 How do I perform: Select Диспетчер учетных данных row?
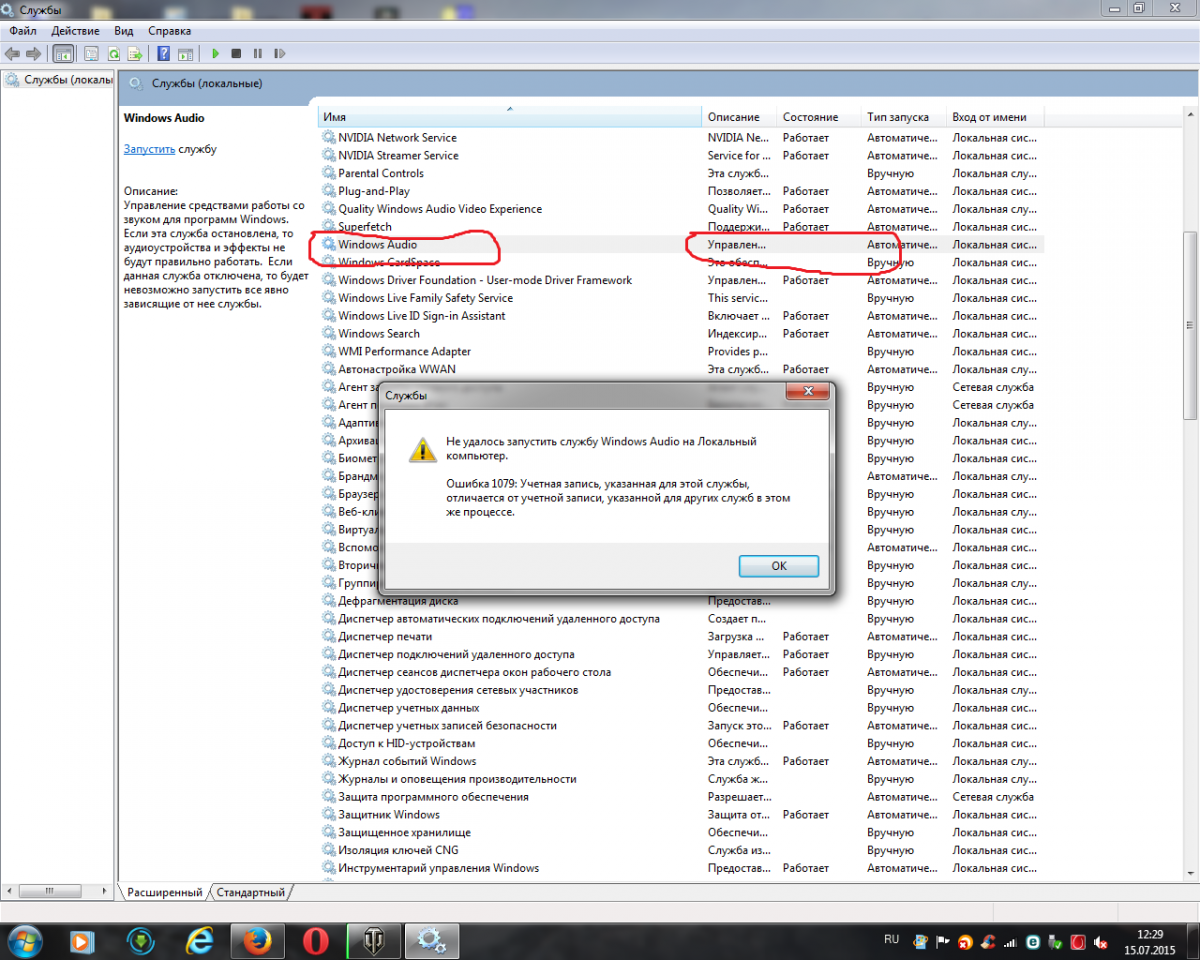click(681, 708)
